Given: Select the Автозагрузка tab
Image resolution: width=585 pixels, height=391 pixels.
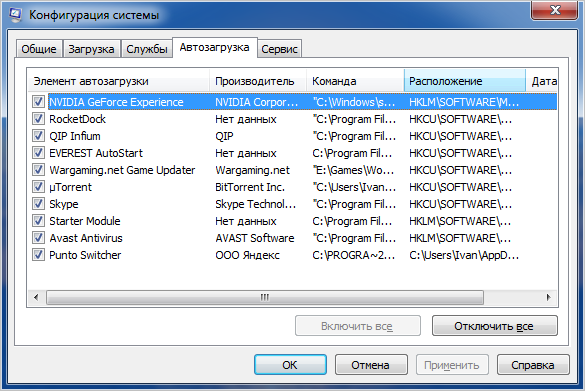Looking at the screenshot, I should coord(215,47).
